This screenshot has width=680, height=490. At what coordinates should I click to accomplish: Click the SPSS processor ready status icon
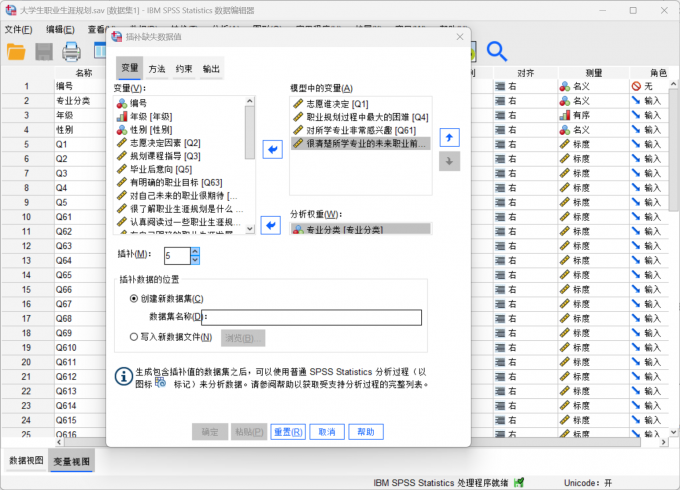point(519,482)
